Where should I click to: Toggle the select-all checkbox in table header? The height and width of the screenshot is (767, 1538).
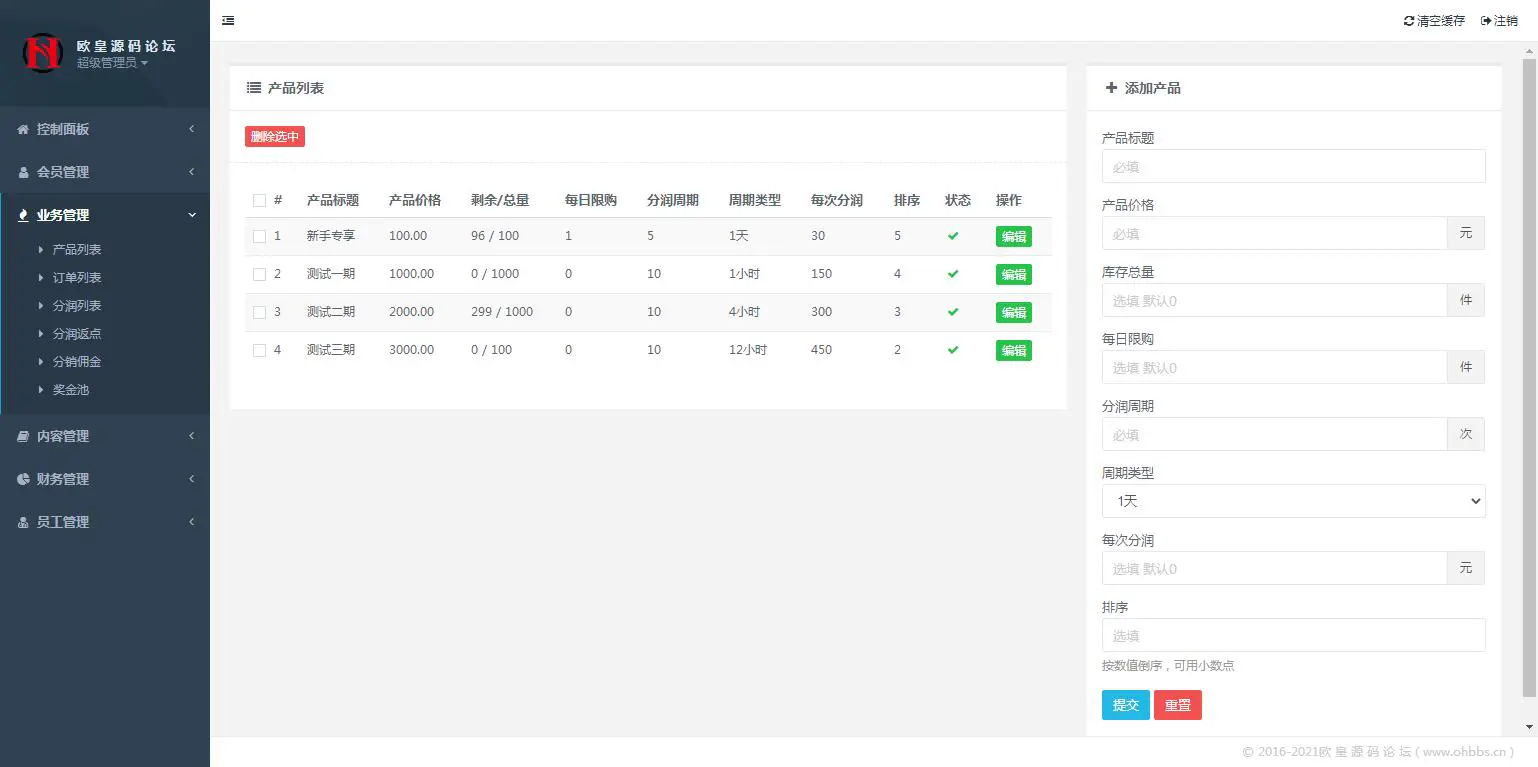click(x=257, y=199)
